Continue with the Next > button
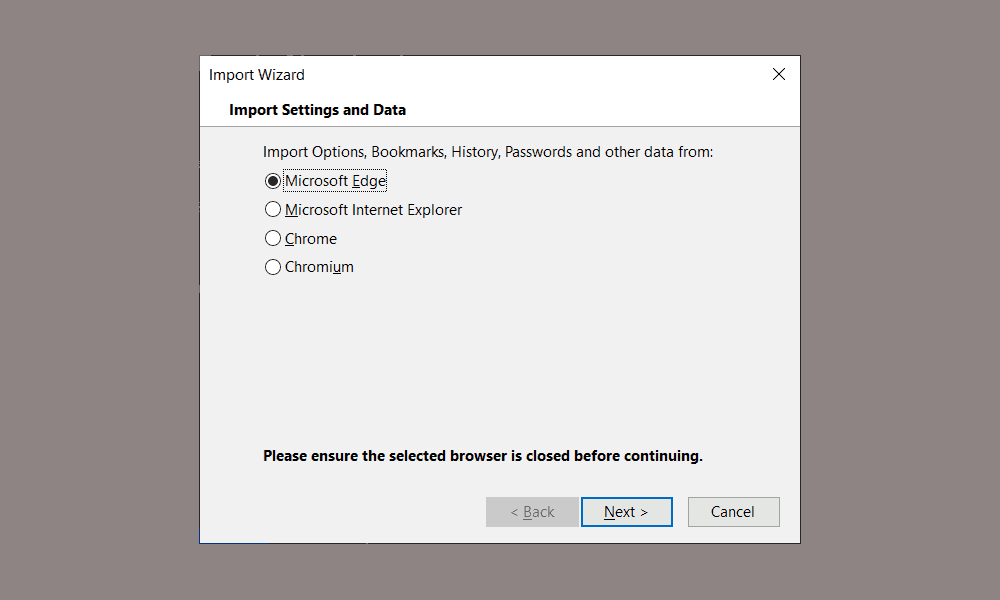This screenshot has width=1000, height=600. (x=626, y=512)
